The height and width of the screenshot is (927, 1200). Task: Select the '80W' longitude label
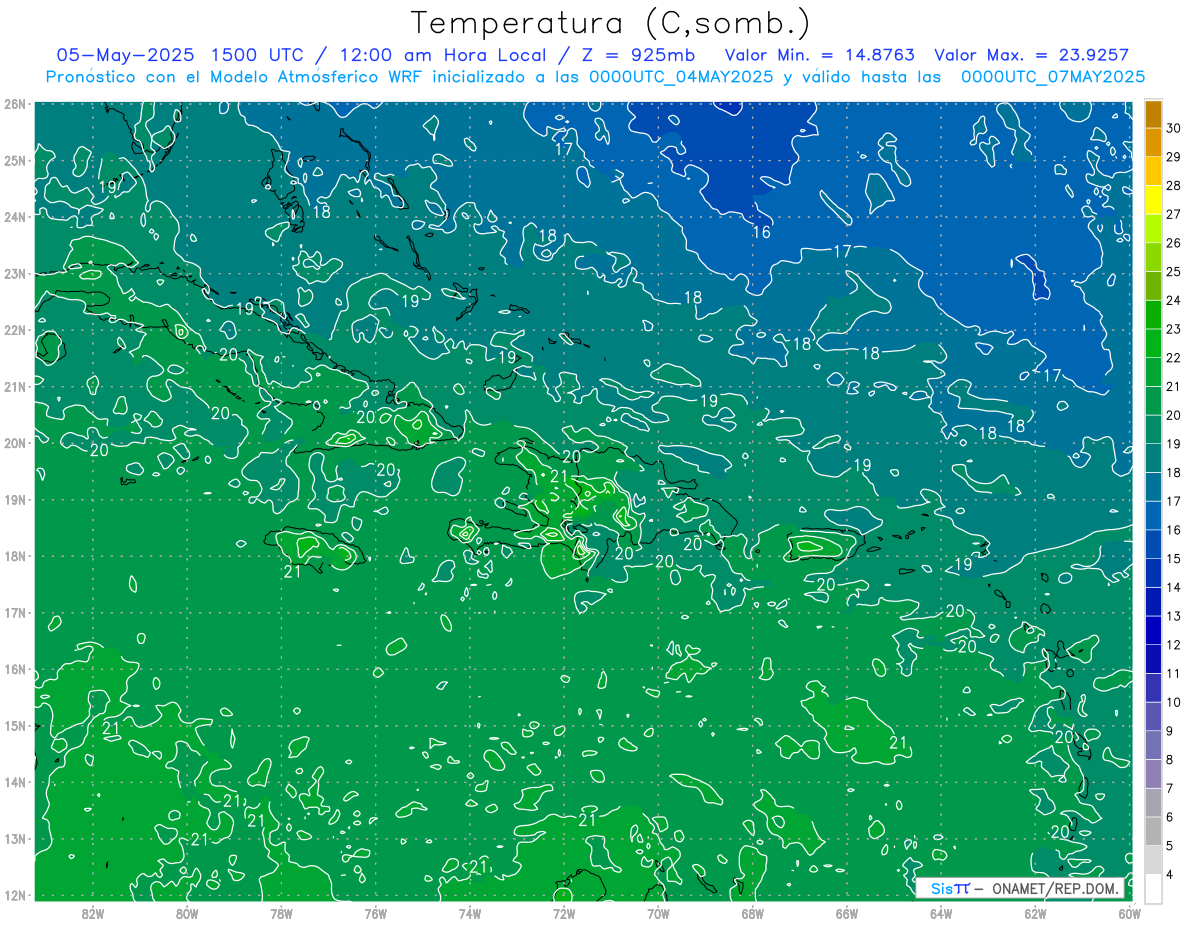187,914
